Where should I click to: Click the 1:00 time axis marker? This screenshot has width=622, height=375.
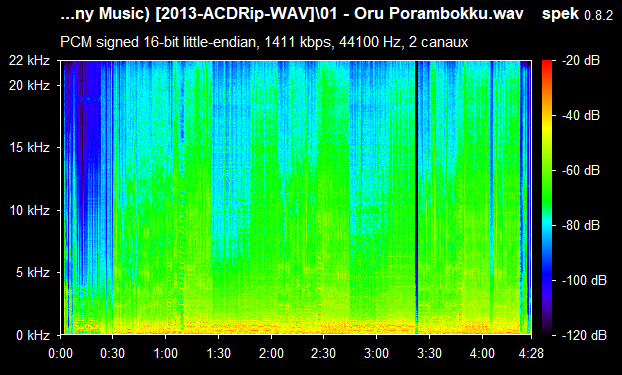pyautogui.click(x=165, y=353)
